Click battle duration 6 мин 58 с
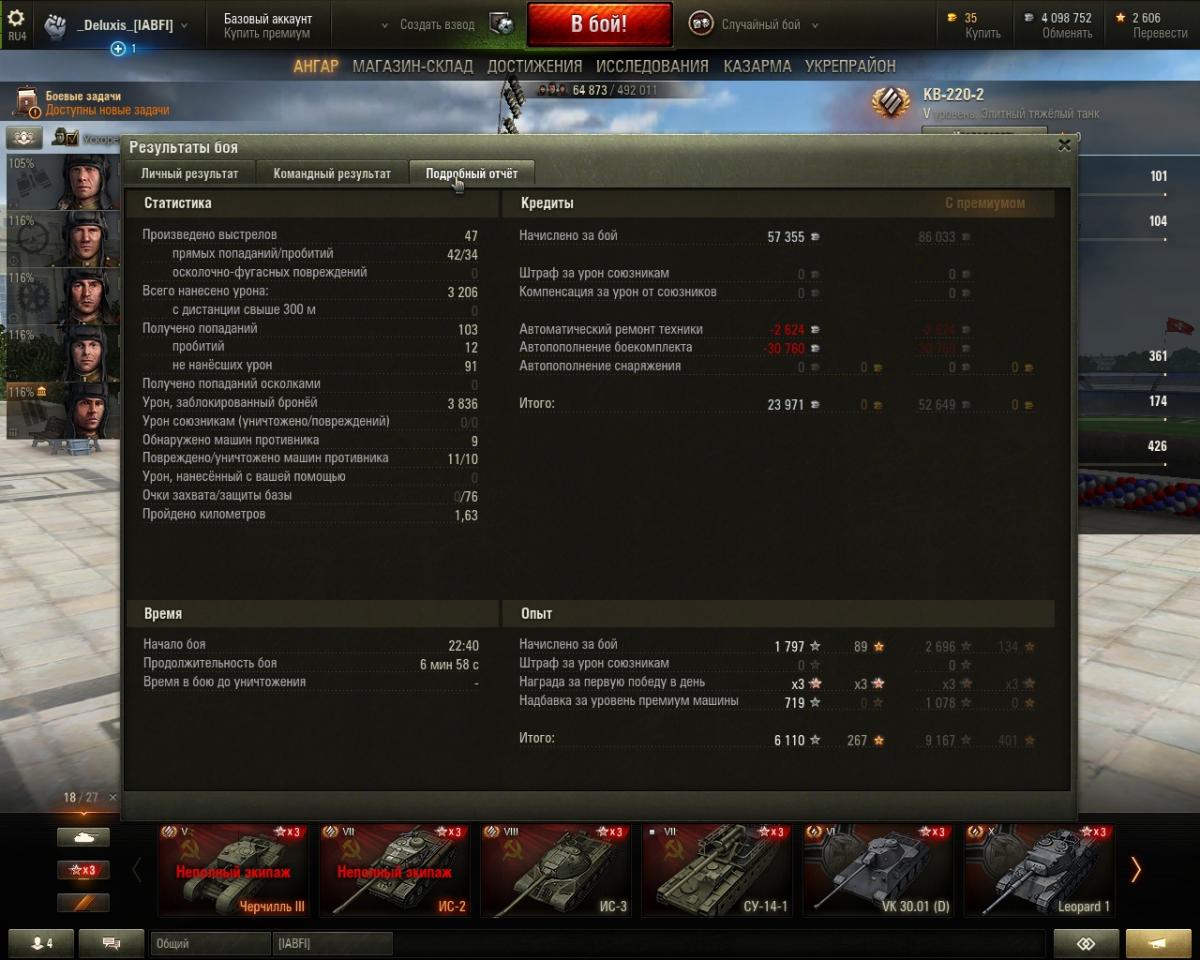This screenshot has width=1200, height=960. coord(449,664)
